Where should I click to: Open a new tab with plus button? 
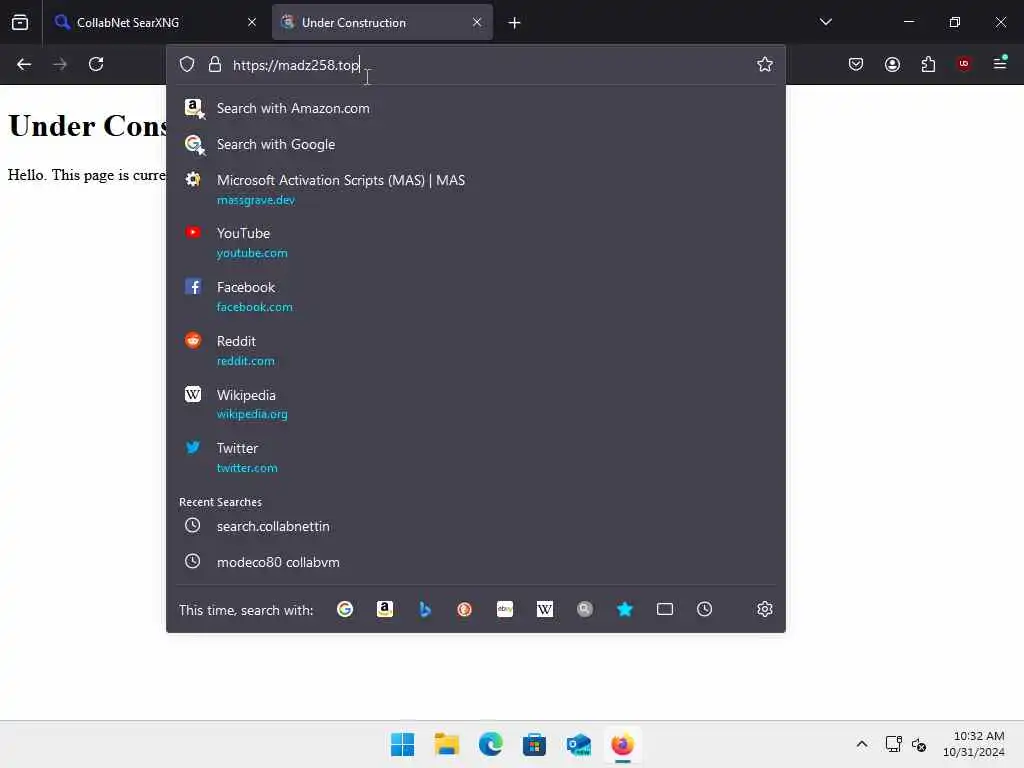tap(515, 23)
